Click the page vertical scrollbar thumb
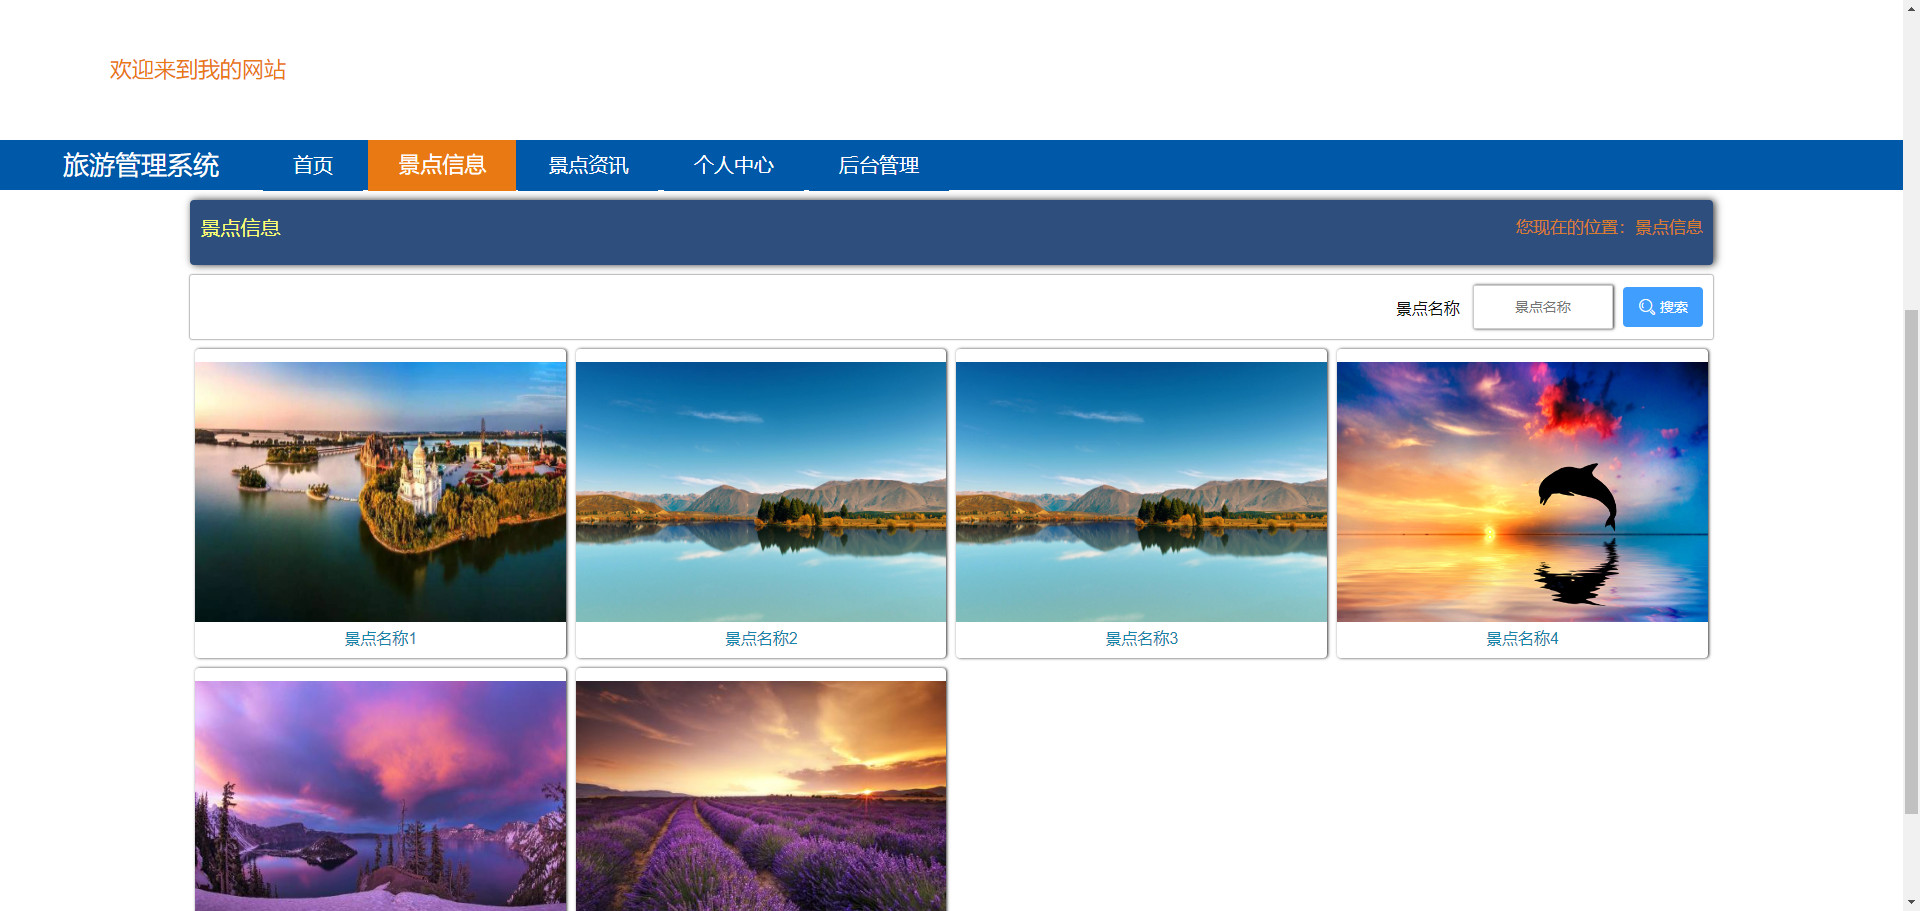The width and height of the screenshot is (1920, 911). point(1911,562)
